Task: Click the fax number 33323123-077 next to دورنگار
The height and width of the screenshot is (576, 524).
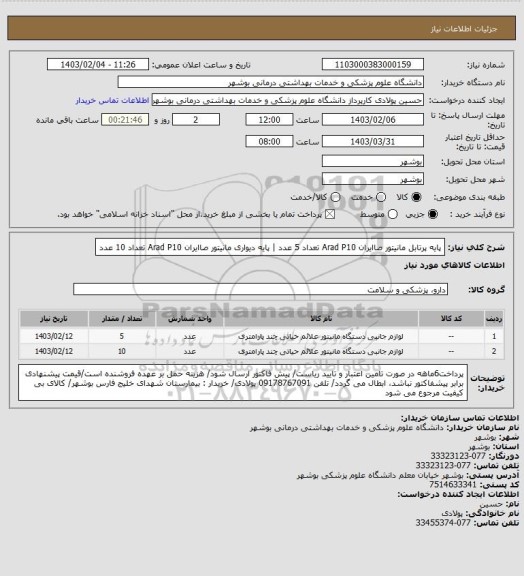Action: pyautogui.click(x=458, y=456)
